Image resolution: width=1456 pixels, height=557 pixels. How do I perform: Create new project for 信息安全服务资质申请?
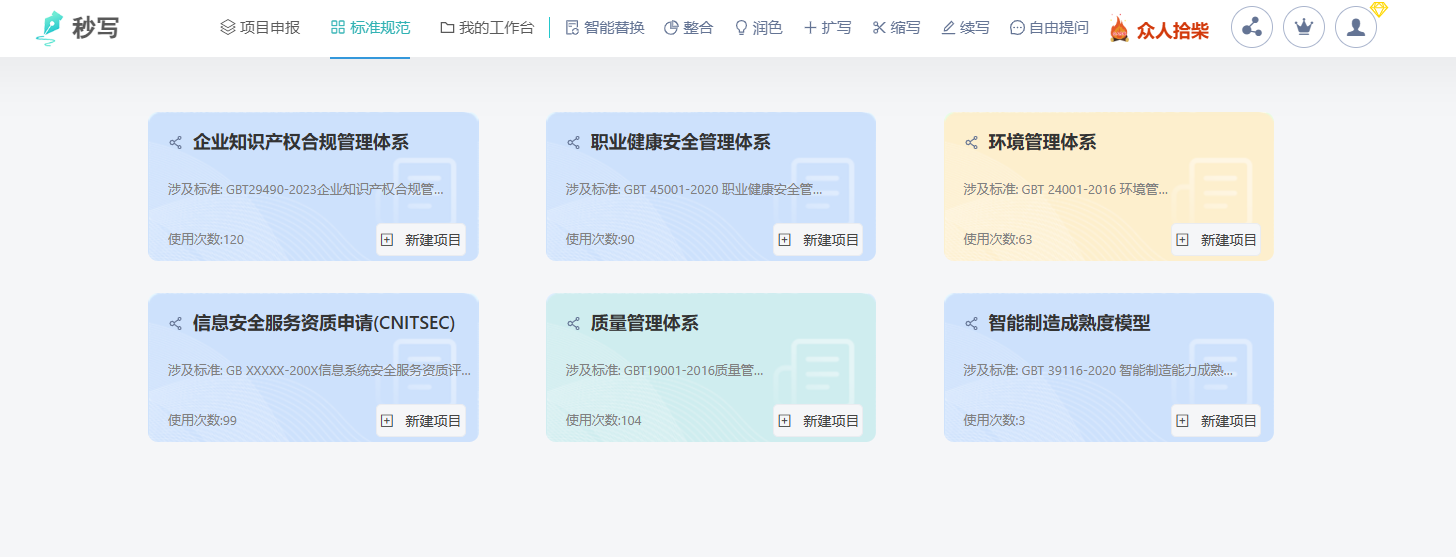point(421,421)
